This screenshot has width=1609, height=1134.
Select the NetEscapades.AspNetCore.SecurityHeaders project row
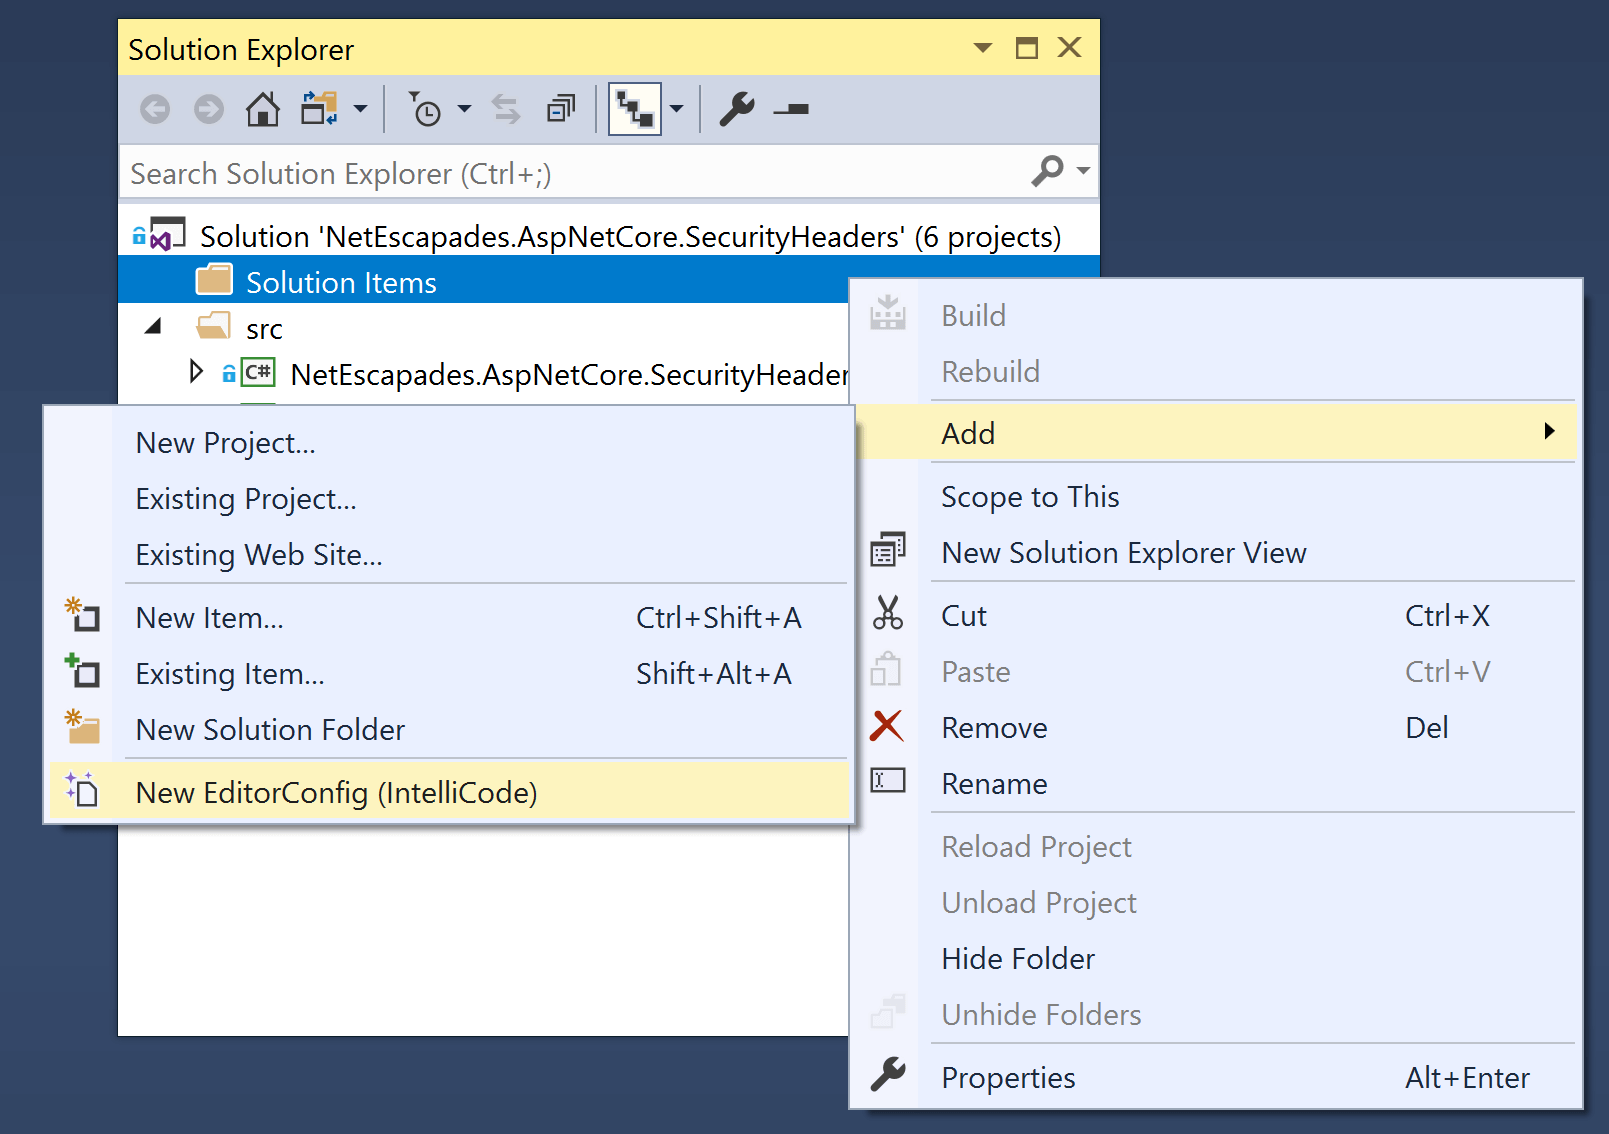(x=483, y=374)
